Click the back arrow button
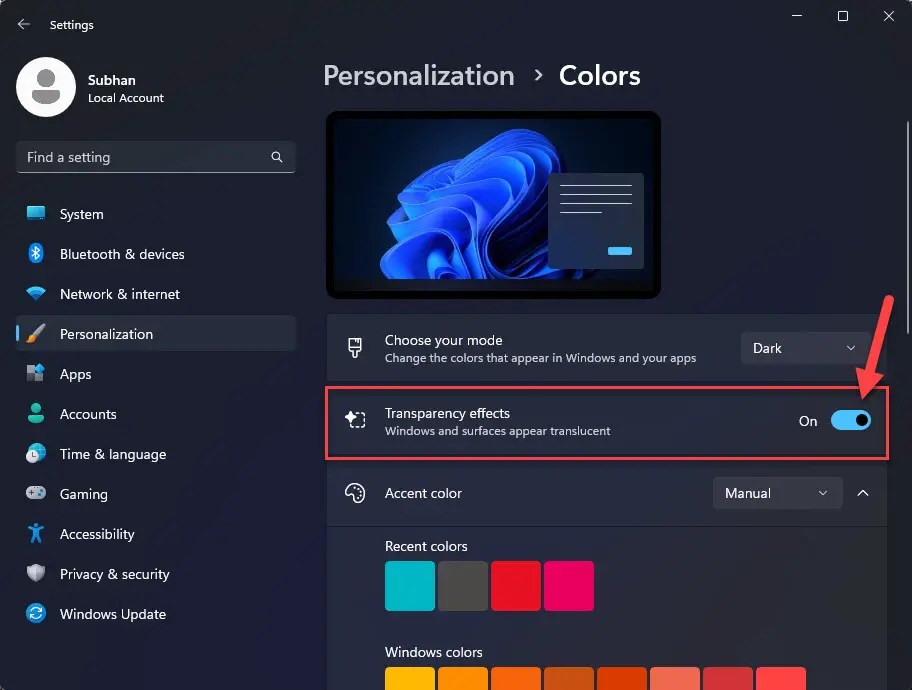This screenshot has height=690, width=912. [x=22, y=24]
